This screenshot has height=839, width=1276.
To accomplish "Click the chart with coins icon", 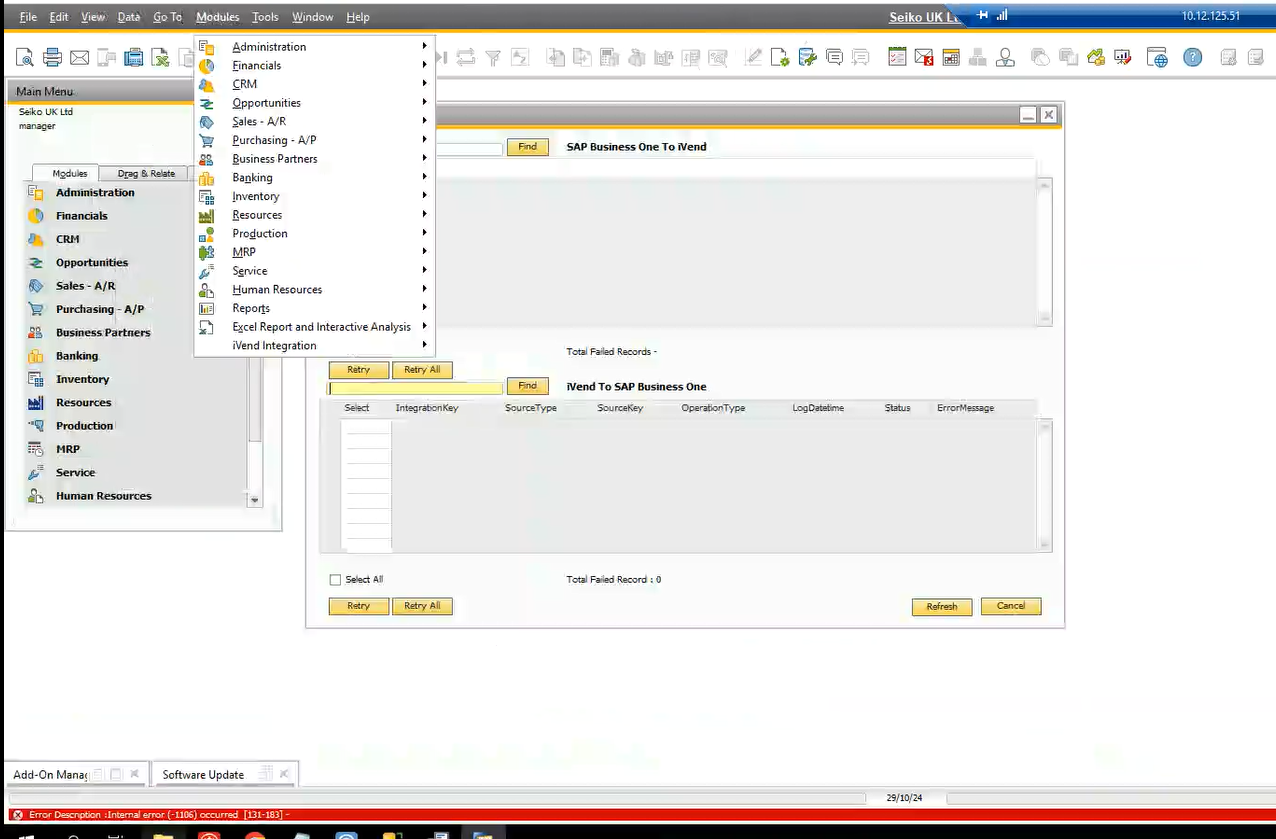I will 1096,58.
